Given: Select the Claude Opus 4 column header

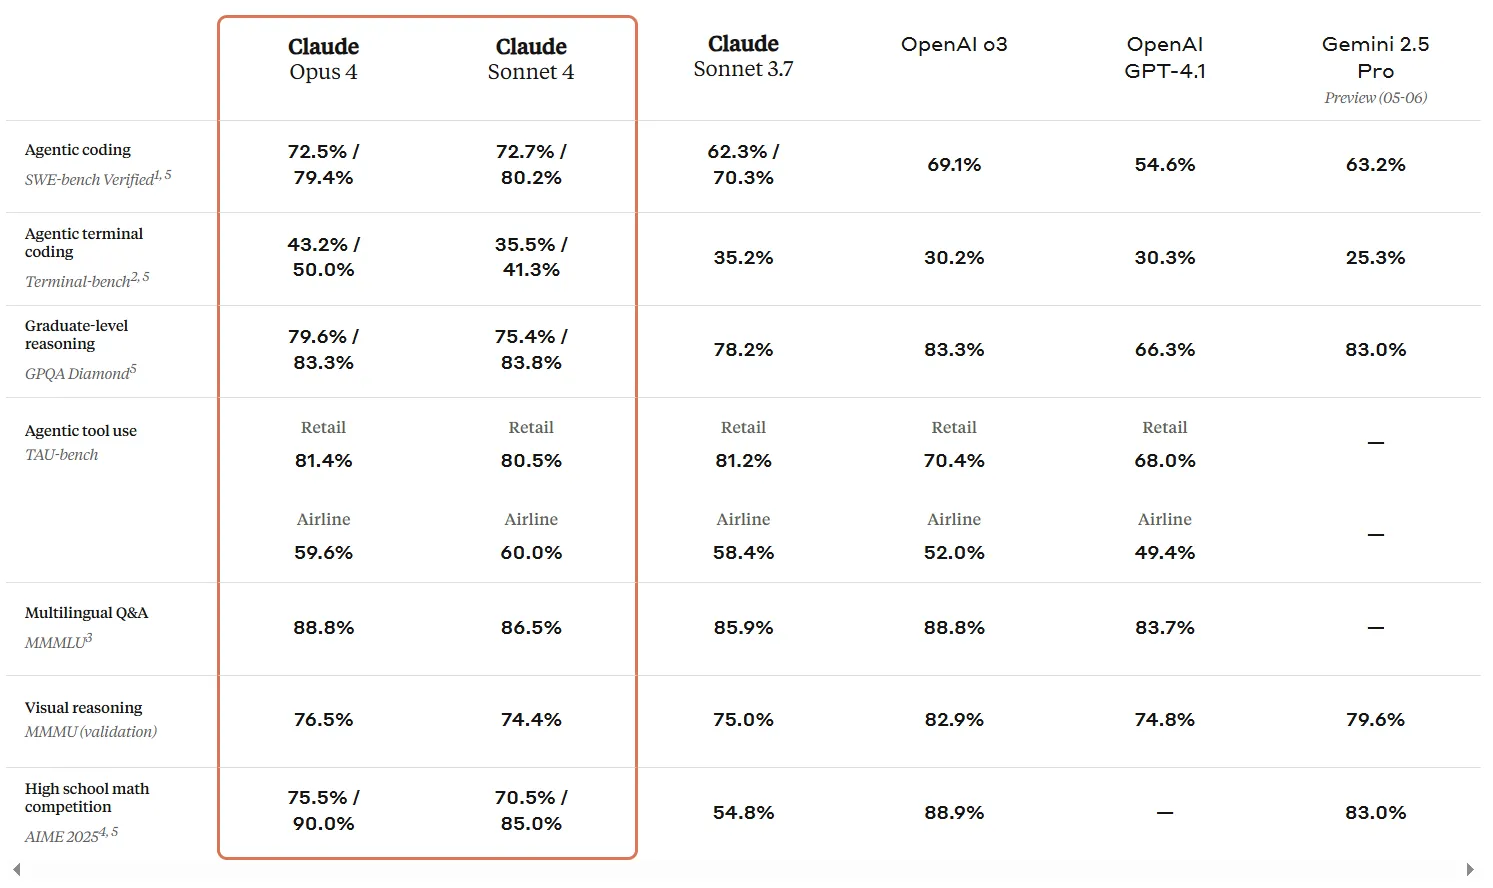Looking at the screenshot, I should click(x=323, y=59).
